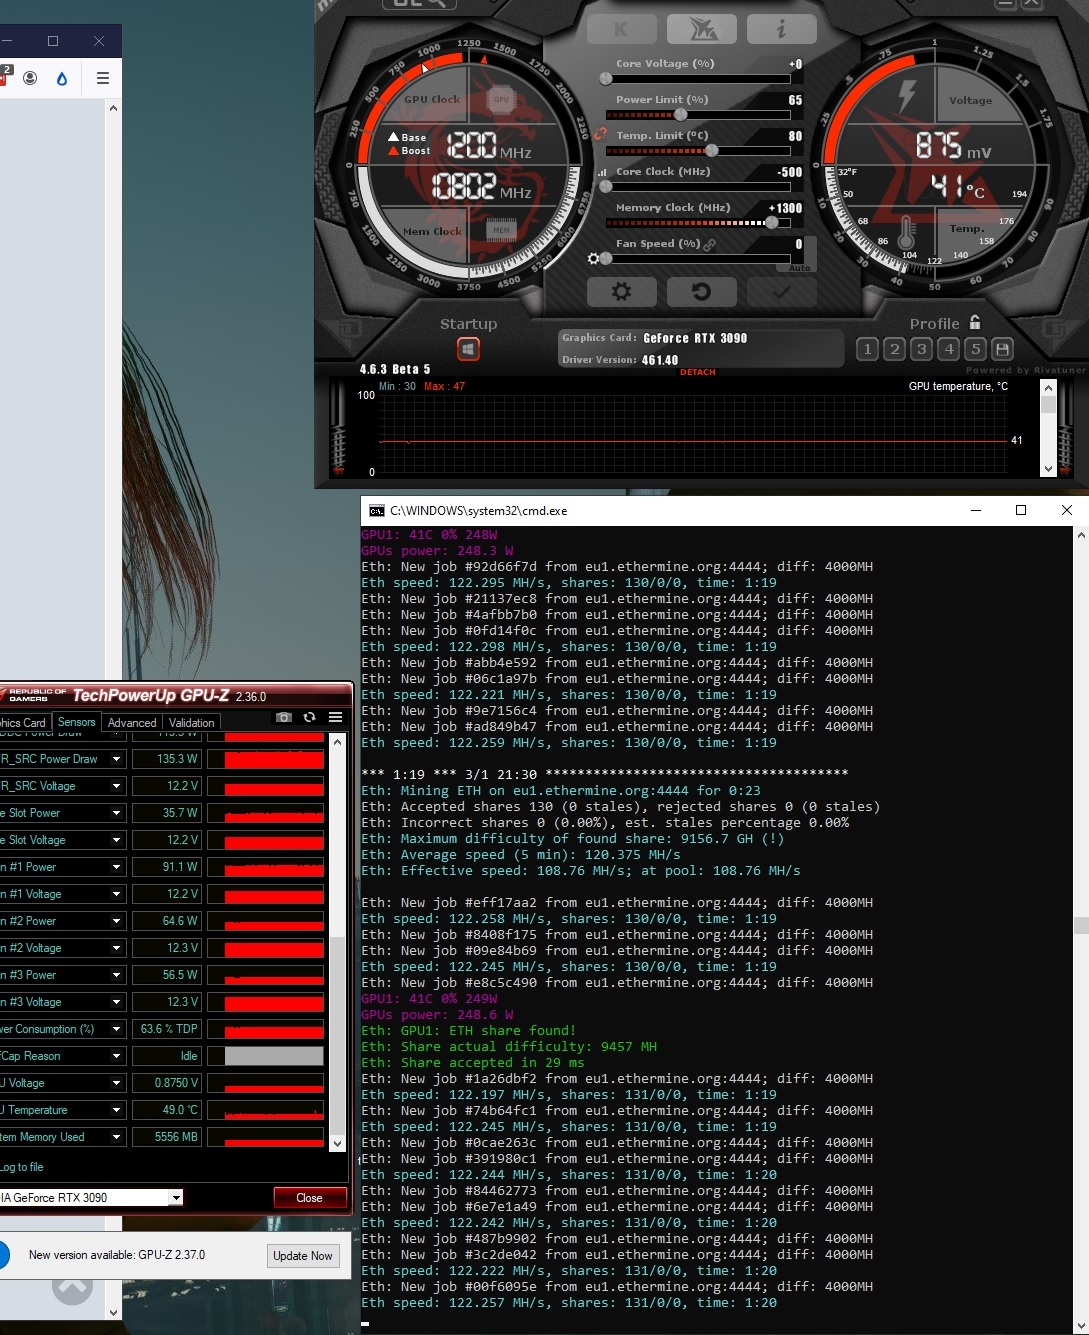
Task: Switch to the Sensors tab in GPU-Z
Action: (77, 722)
